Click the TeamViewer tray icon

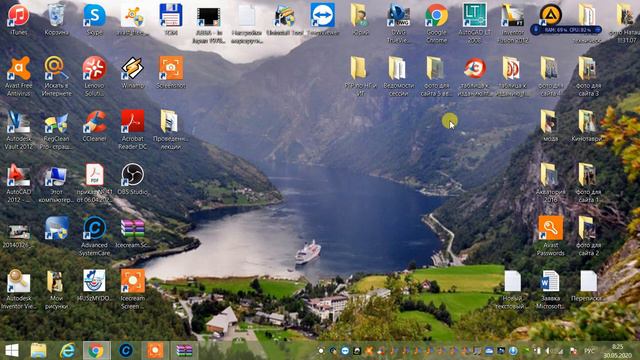point(345,351)
